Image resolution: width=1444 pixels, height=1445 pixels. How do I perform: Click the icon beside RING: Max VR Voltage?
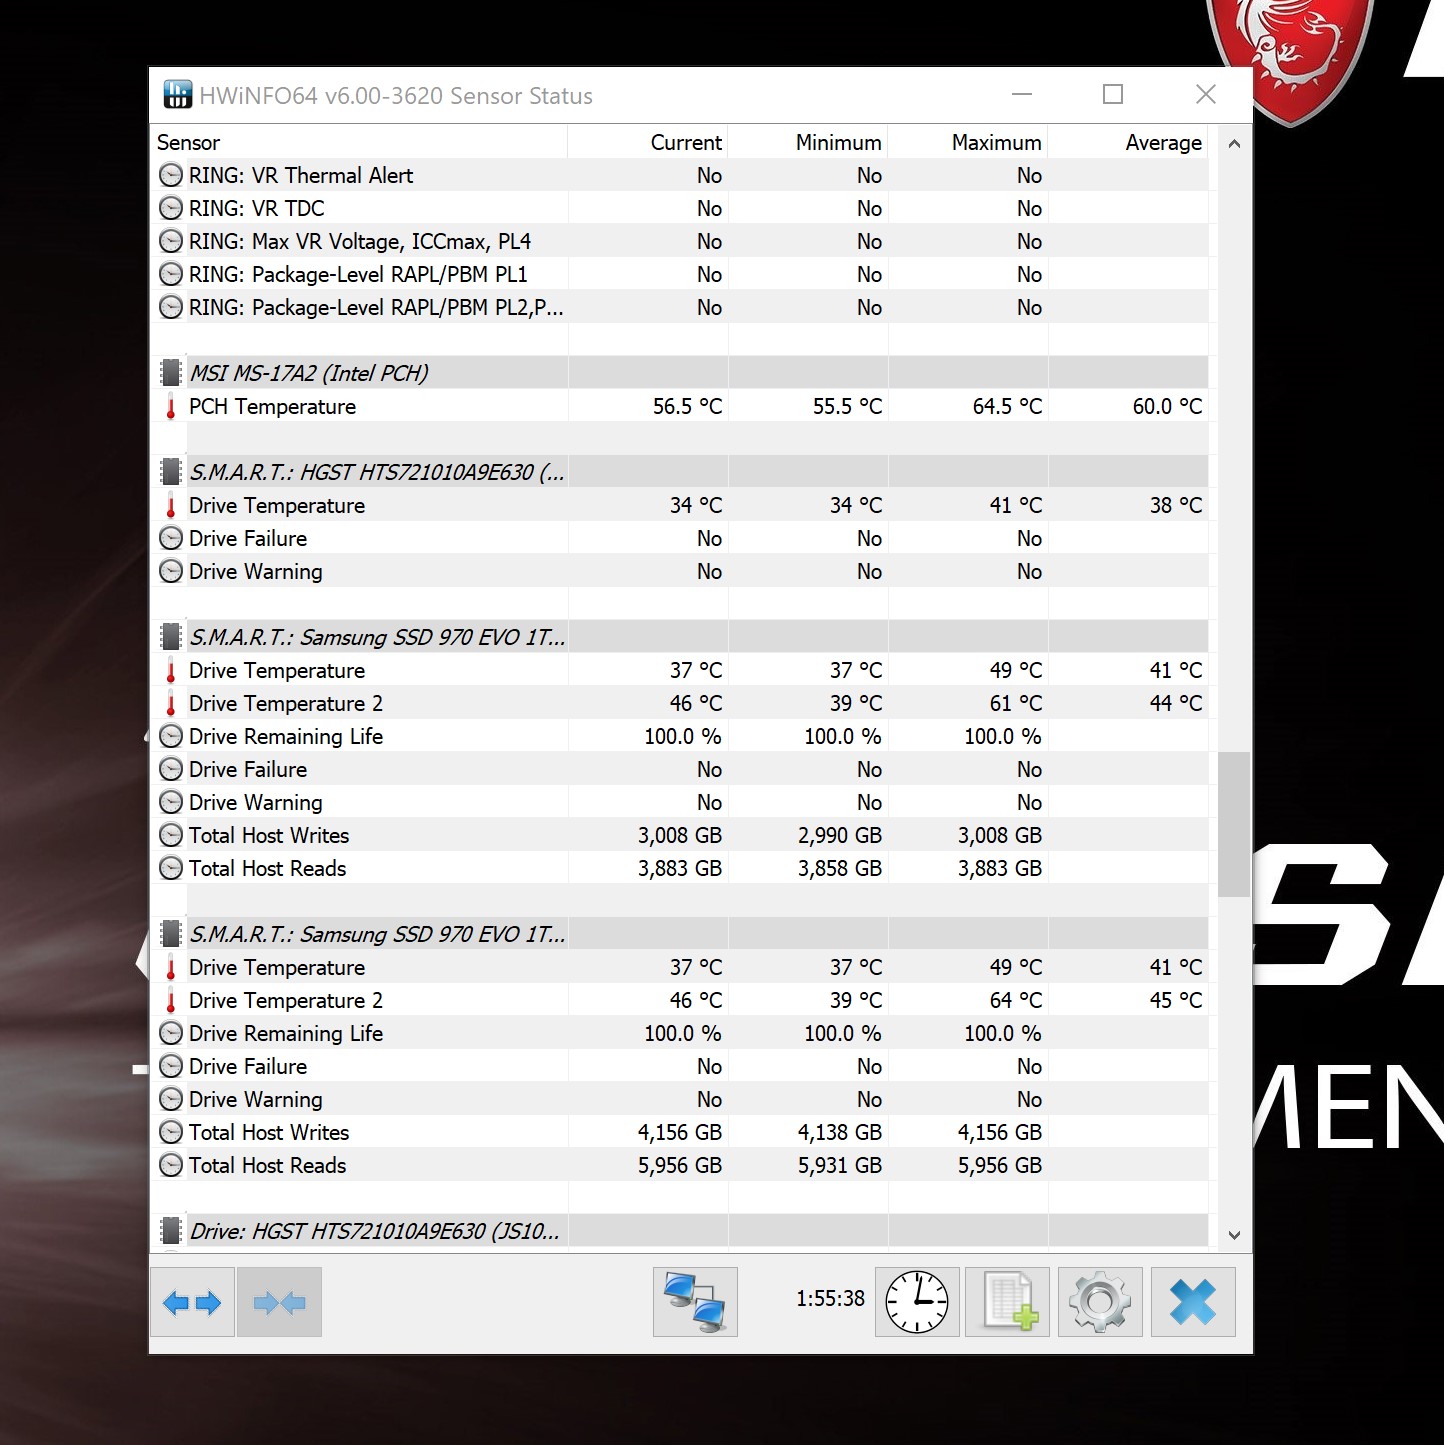(x=171, y=241)
